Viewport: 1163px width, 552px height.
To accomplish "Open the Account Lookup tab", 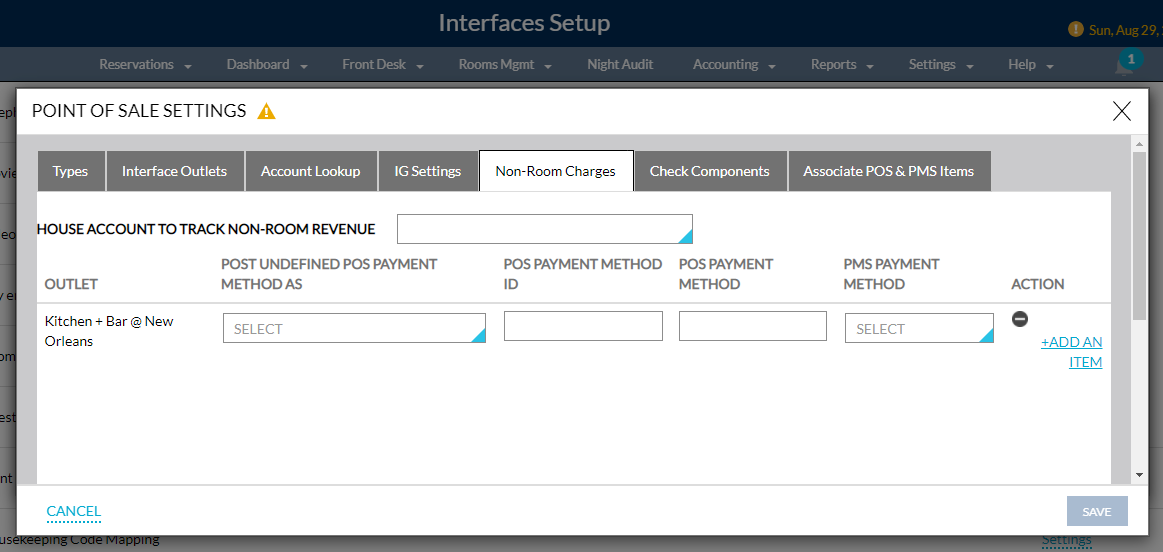I will [311, 171].
